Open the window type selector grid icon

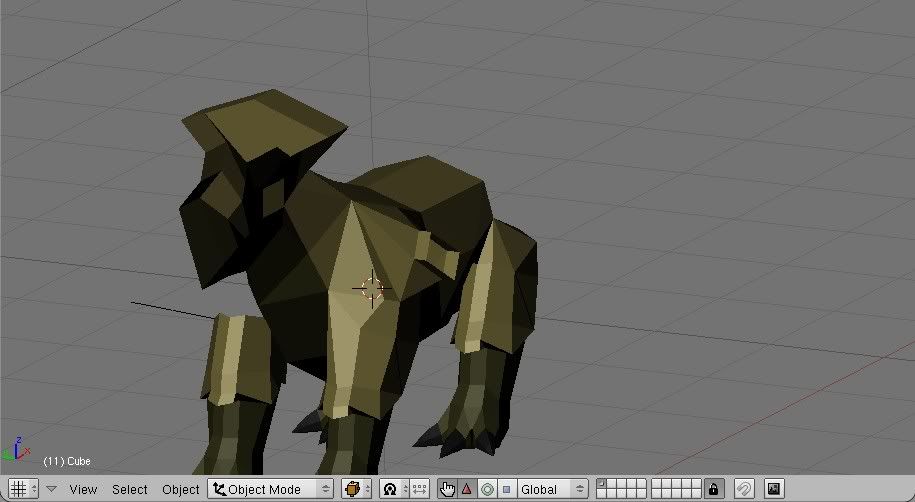click(x=19, y=489)
